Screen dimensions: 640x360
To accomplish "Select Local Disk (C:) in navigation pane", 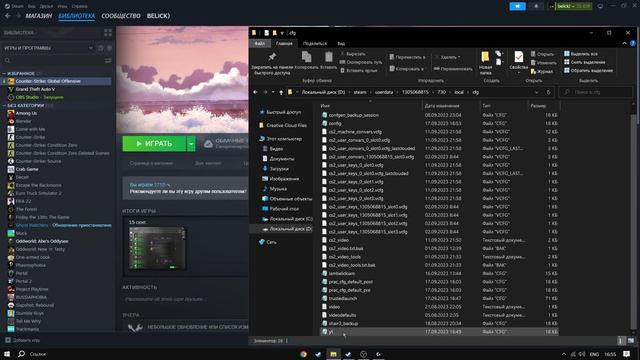I will [291, 219].
